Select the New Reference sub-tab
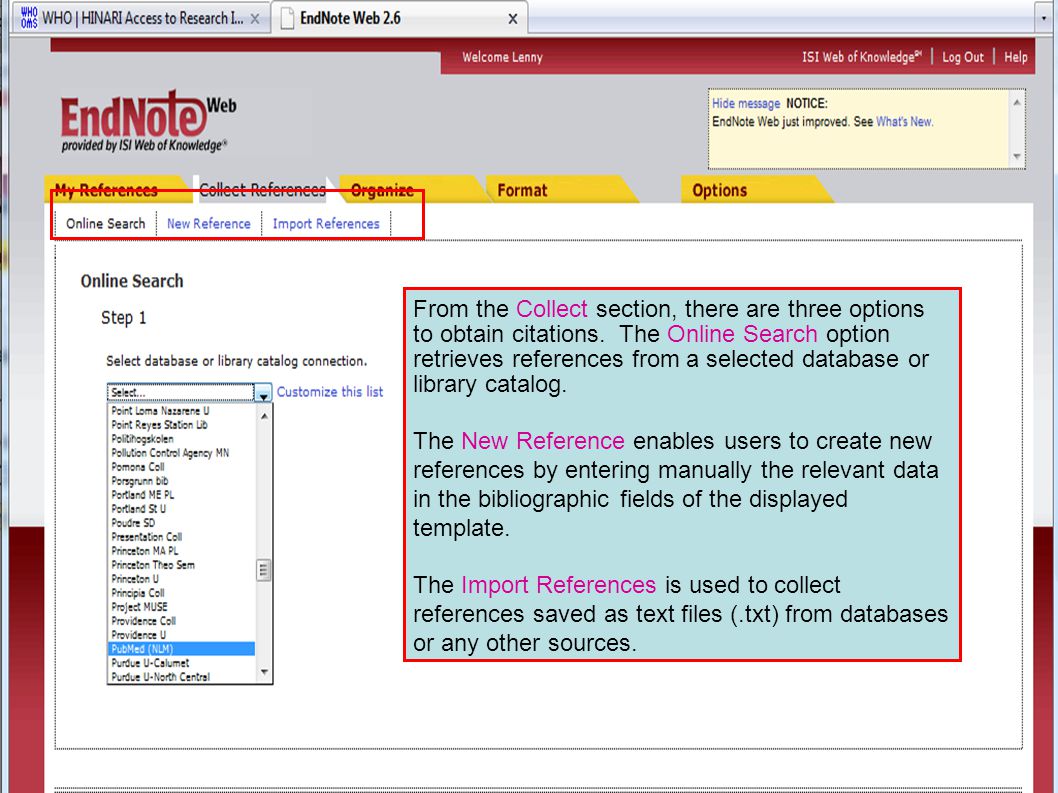The width and height of the screenshot is (1058, 793). (208, 223)
